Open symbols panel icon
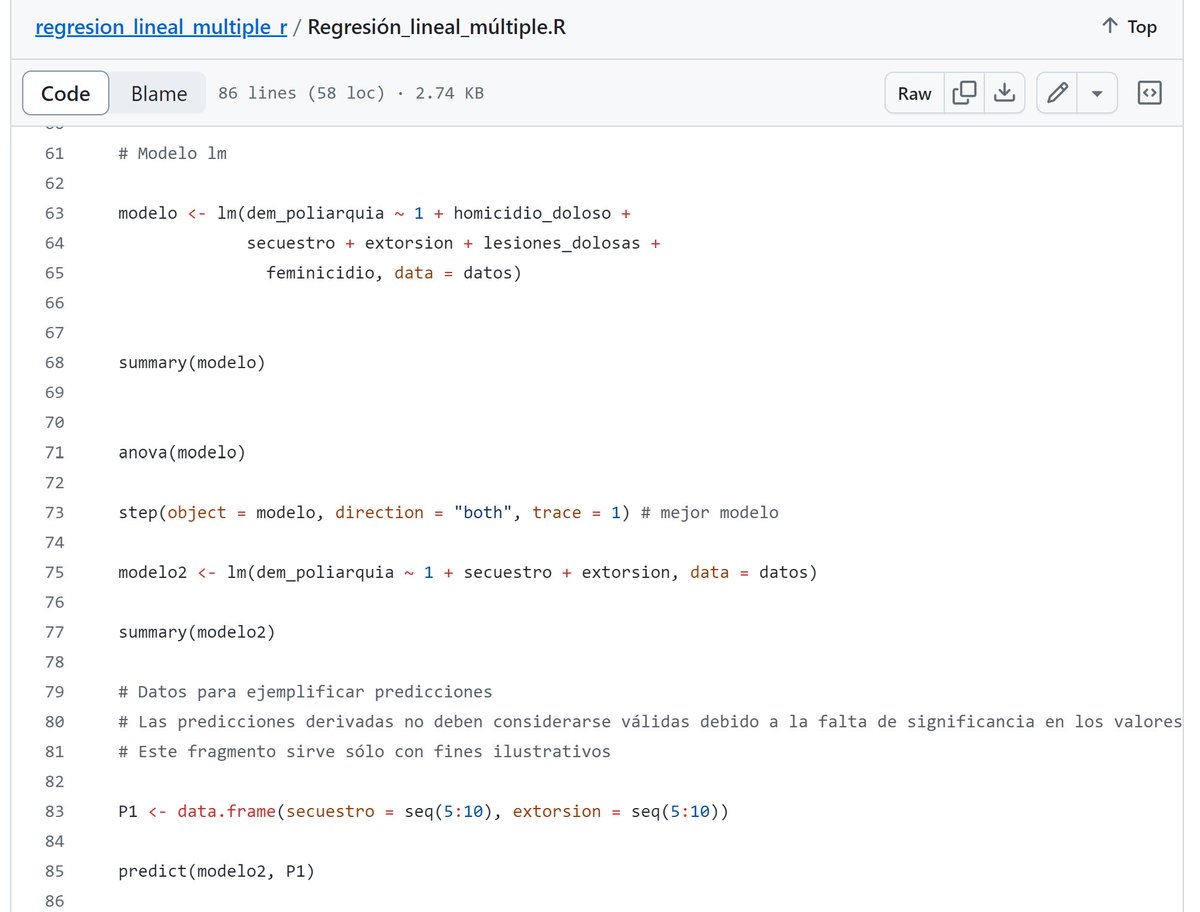The height and width of the screenshot is (912, 1200). point(1150,93)
